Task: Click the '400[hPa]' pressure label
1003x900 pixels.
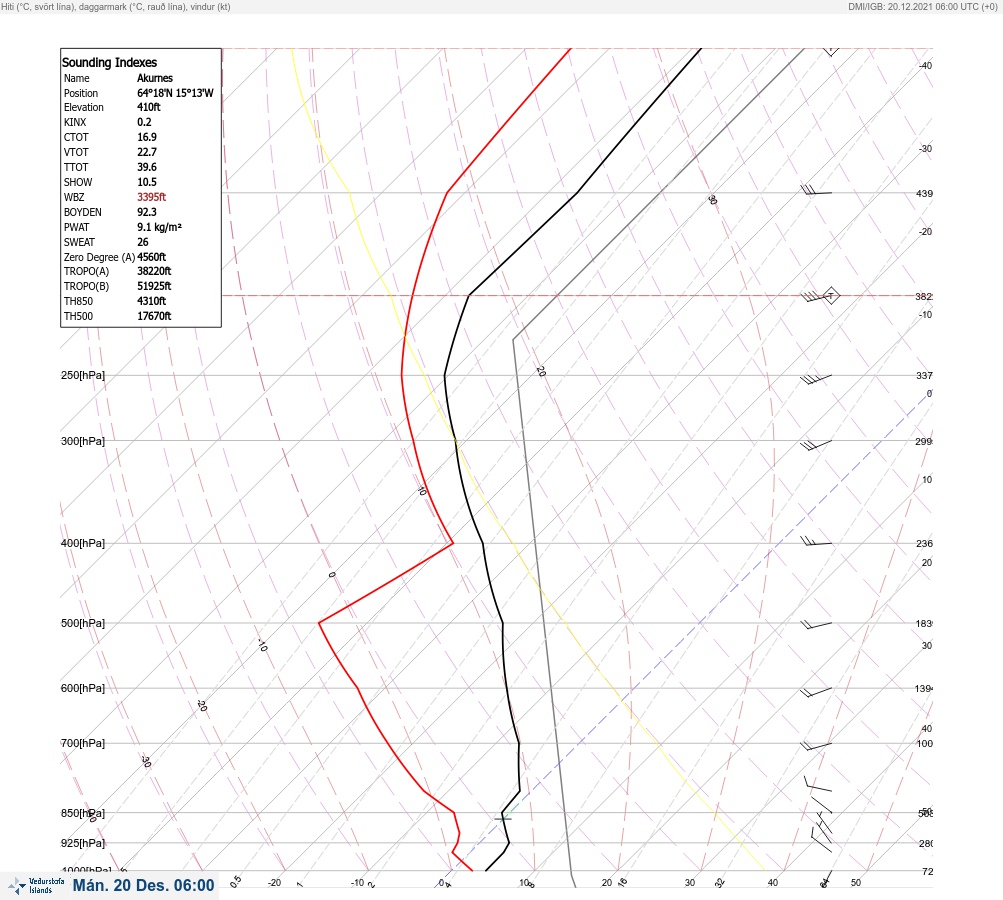Action: (x=83, y=543)
